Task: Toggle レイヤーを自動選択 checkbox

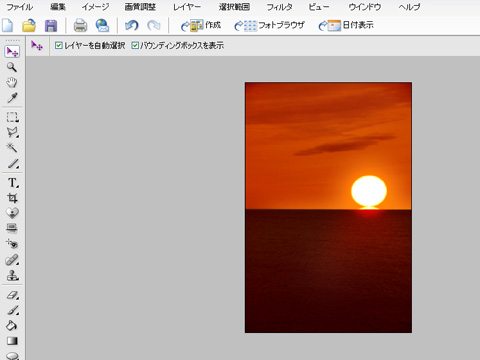Action: pos(59,45)
